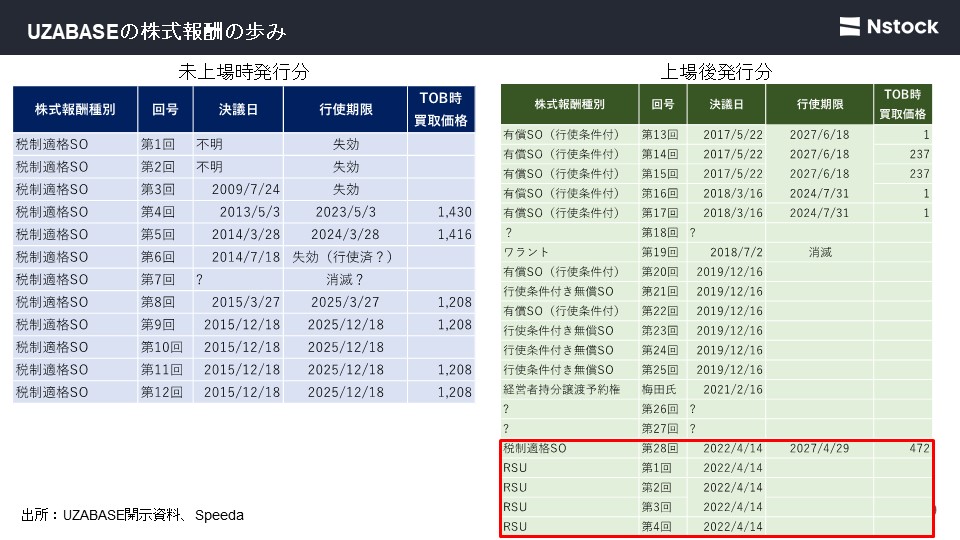Image resolution: width=960 pixels, height=540 pixels.
Task: Click 行使期限 header in the 未上場時発行分 table
Action: point(346,110)
